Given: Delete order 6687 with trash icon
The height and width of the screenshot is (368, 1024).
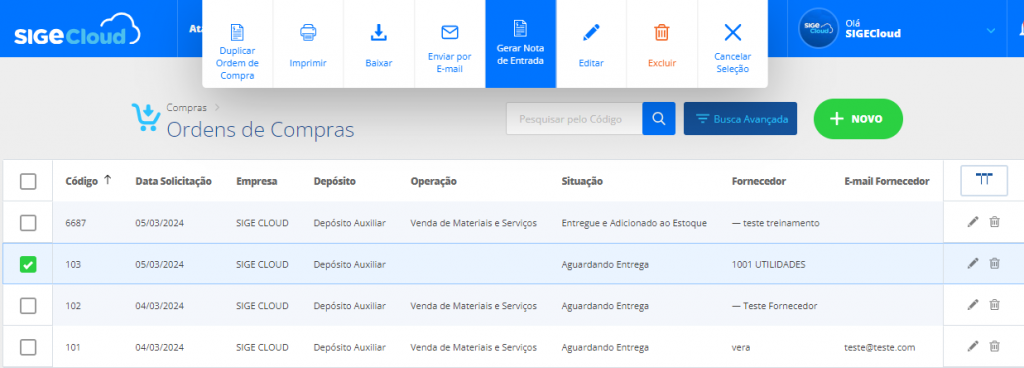Looking at the screenshot, I should 995,222.
